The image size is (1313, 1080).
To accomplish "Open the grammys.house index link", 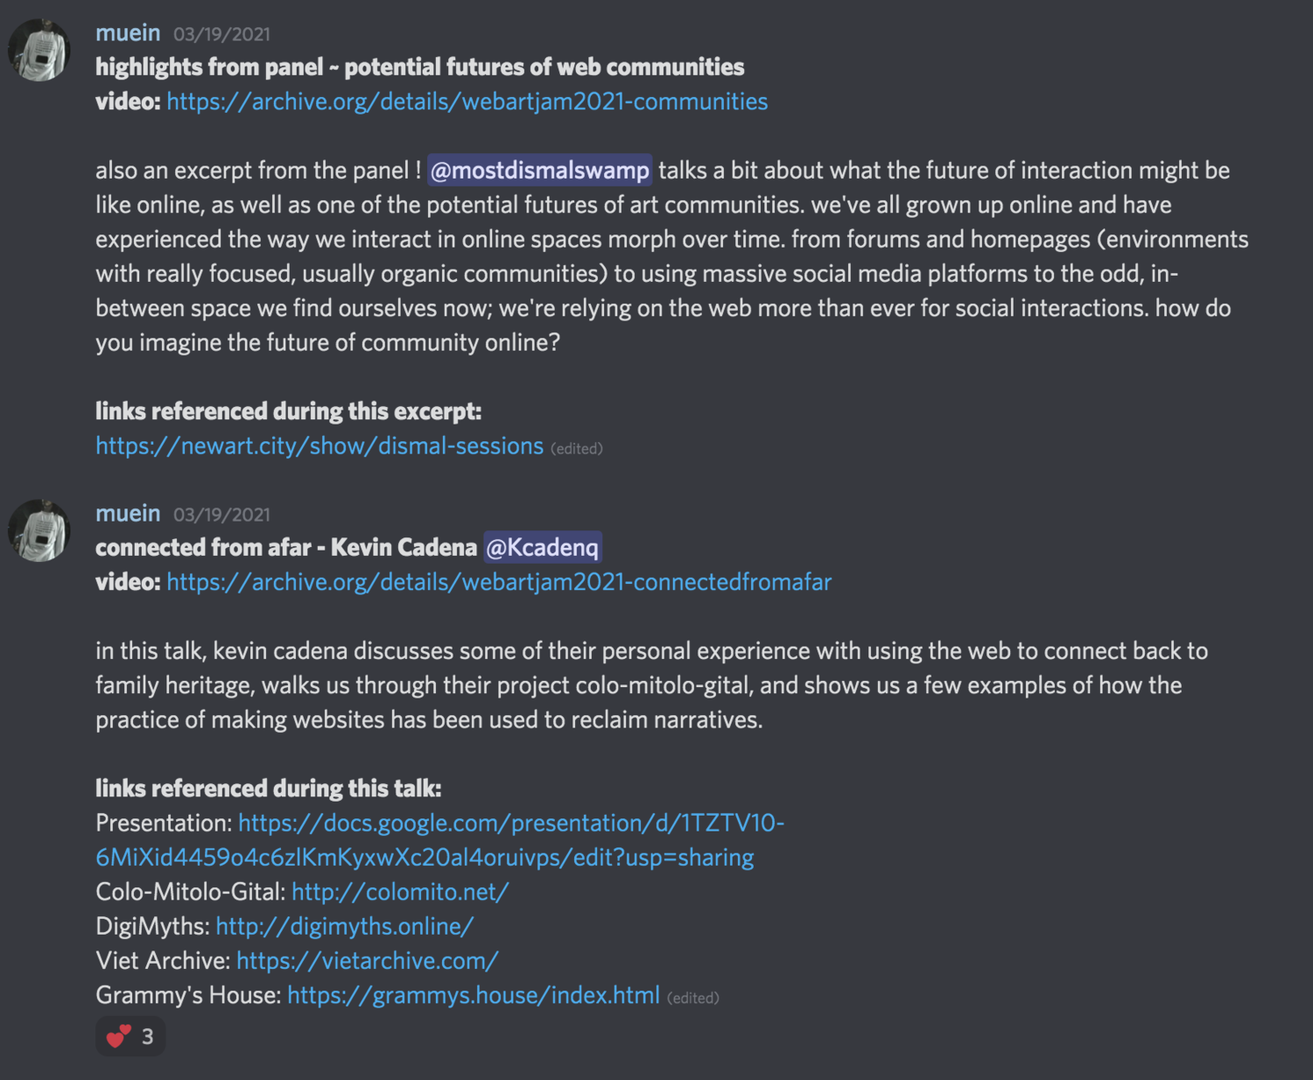I will [x=473, y=995].
